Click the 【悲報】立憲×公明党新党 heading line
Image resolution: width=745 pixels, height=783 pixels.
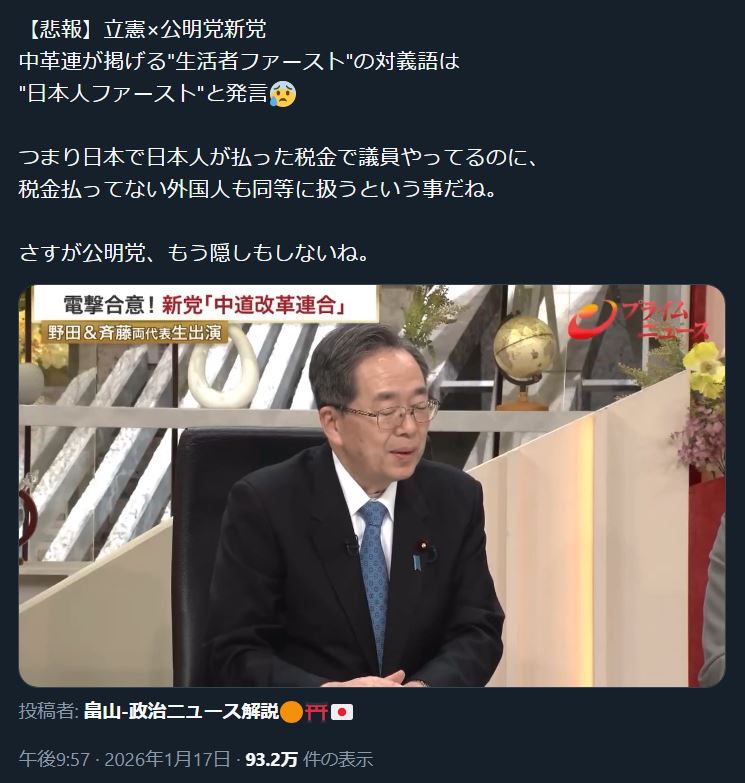tap(143, 29)
